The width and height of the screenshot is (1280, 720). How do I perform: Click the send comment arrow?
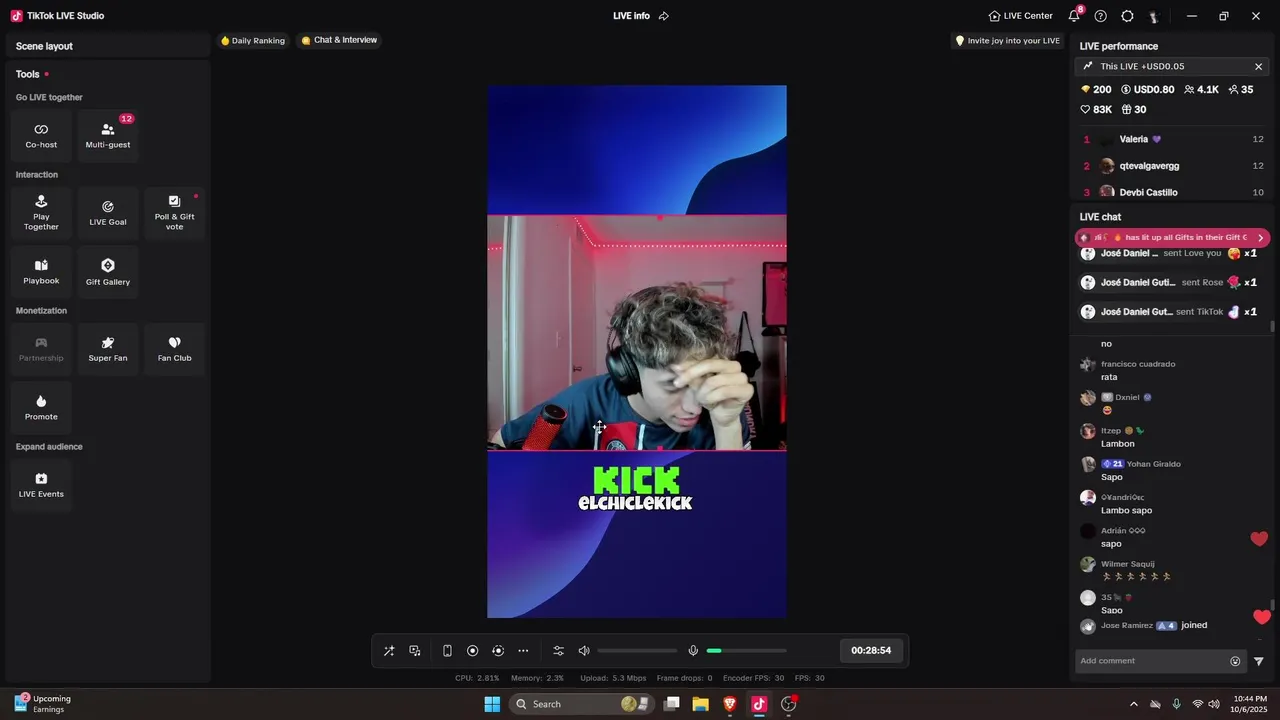click(1259, 661)
